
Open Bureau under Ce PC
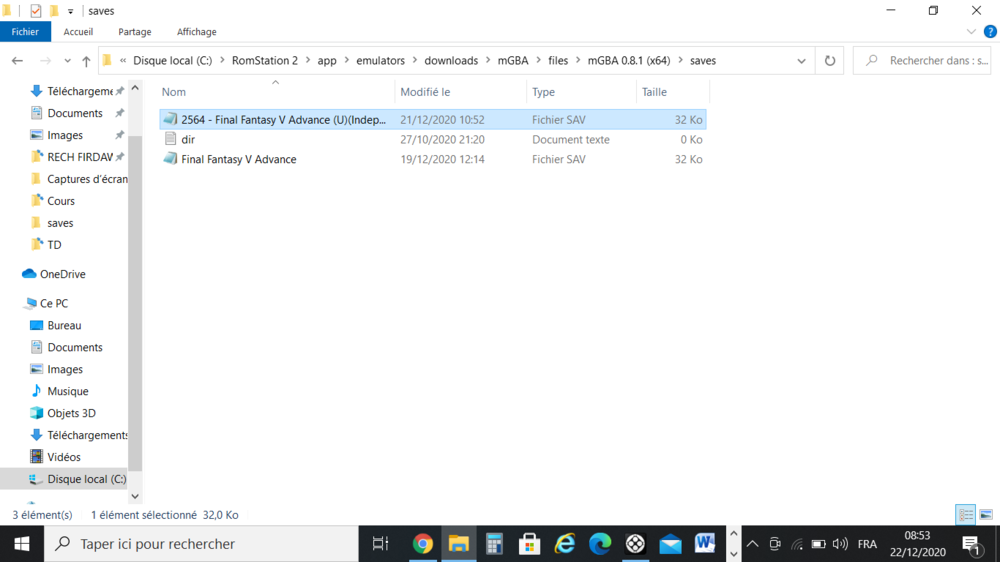pos(64,325)
